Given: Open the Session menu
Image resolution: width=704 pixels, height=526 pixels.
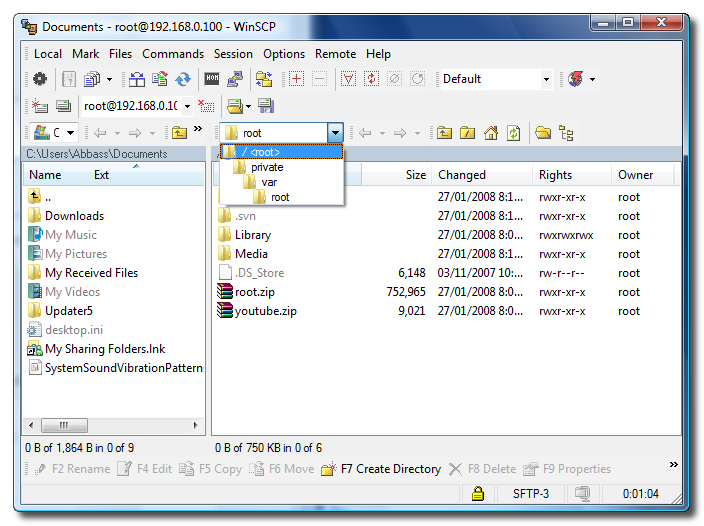Looking at the screenshot, I should coord(233,54).
